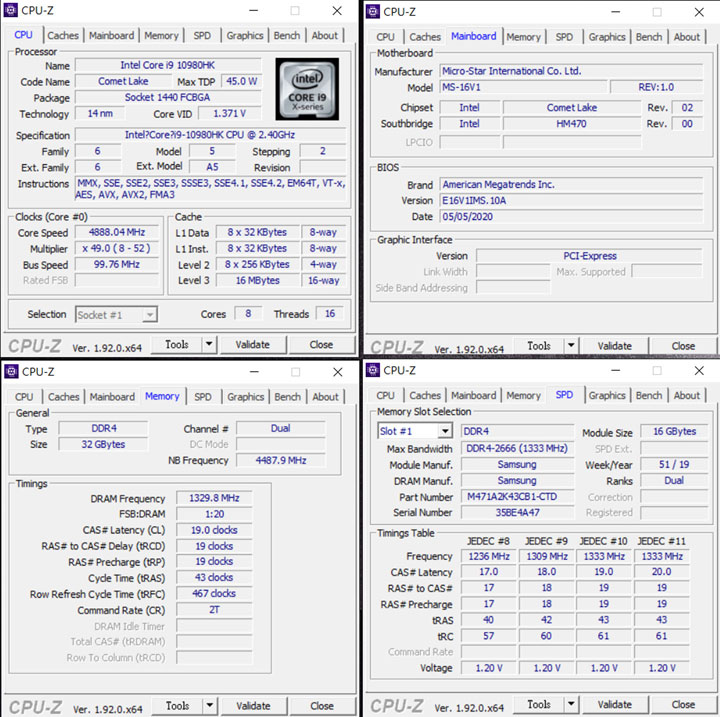The height and width of the screenshot is (717, 720).
Task: Click the Row Refresh Cycle Time 467 clocks
Action: click(x=214, y=593)
